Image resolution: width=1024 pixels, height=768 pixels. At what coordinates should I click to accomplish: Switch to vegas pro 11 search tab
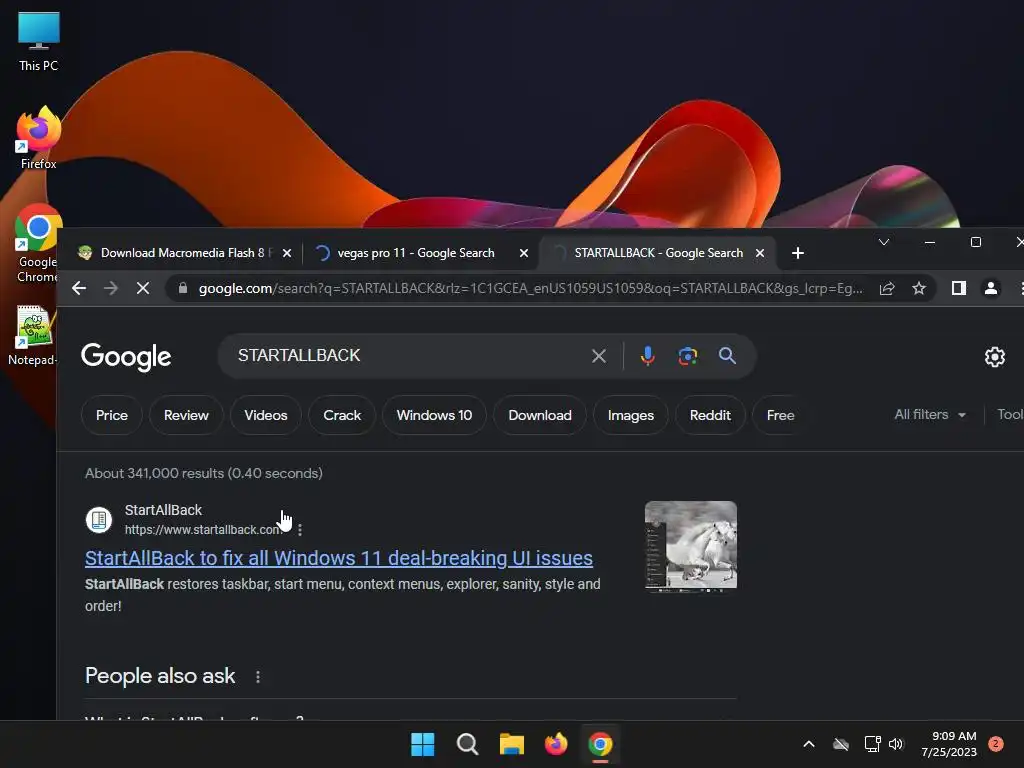coord(416,253)
